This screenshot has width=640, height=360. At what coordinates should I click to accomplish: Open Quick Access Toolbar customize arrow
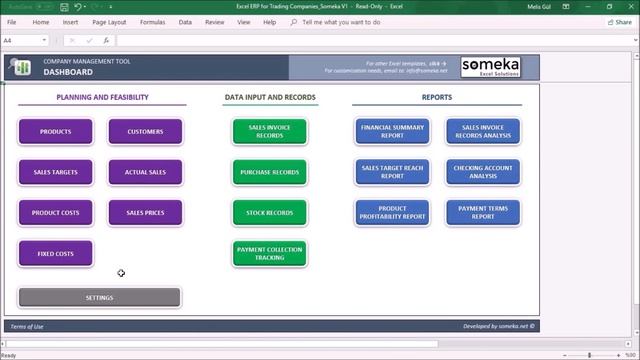[111, 7]
